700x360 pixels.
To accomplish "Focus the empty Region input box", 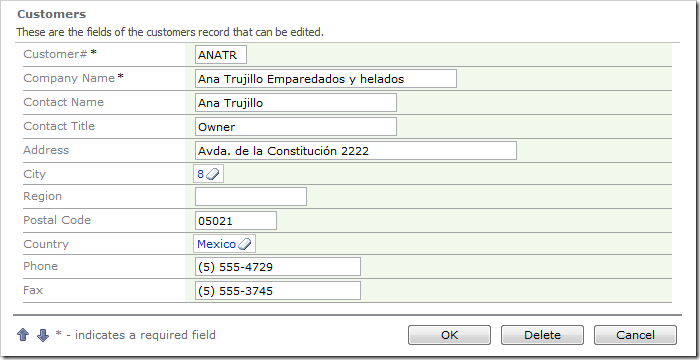I will click(251, 197).
